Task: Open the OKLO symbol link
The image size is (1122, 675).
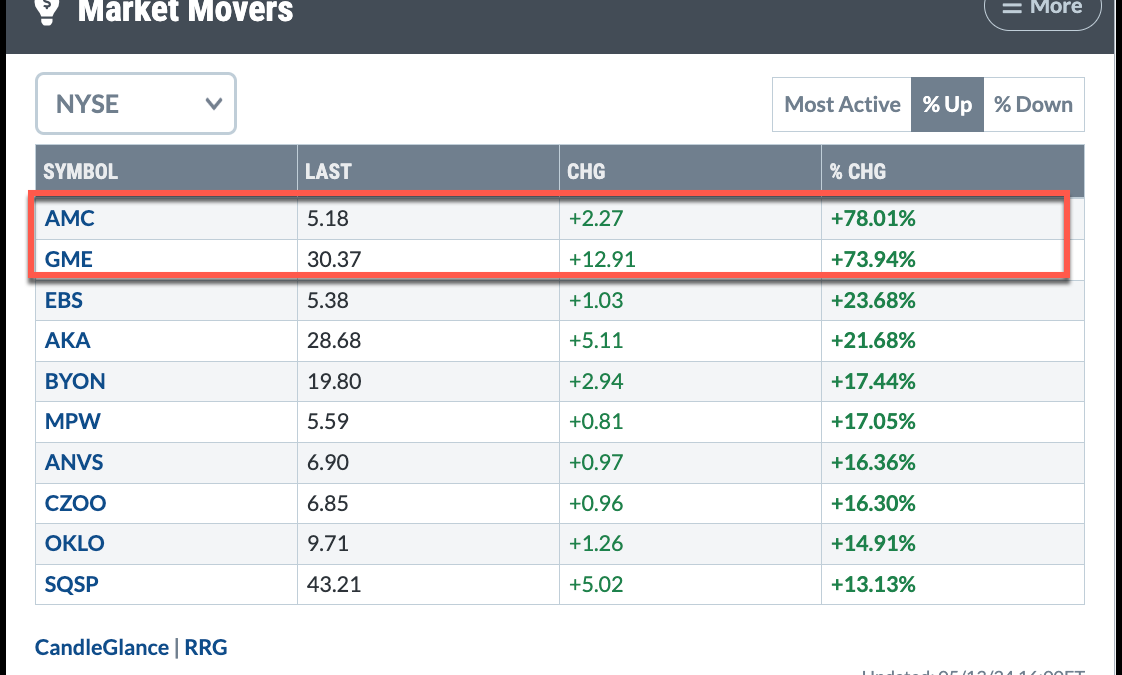Action: coord(74,543)
